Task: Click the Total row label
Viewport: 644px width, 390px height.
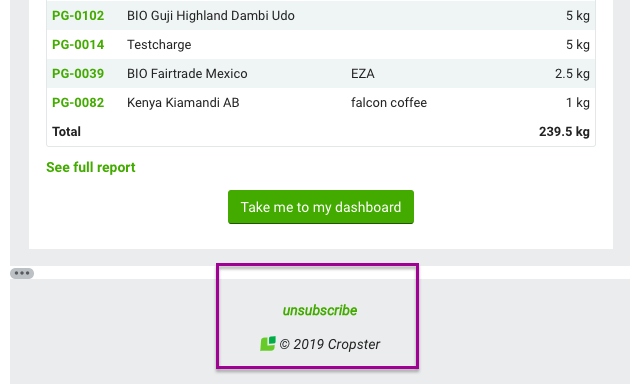Action: coord(67,132)
